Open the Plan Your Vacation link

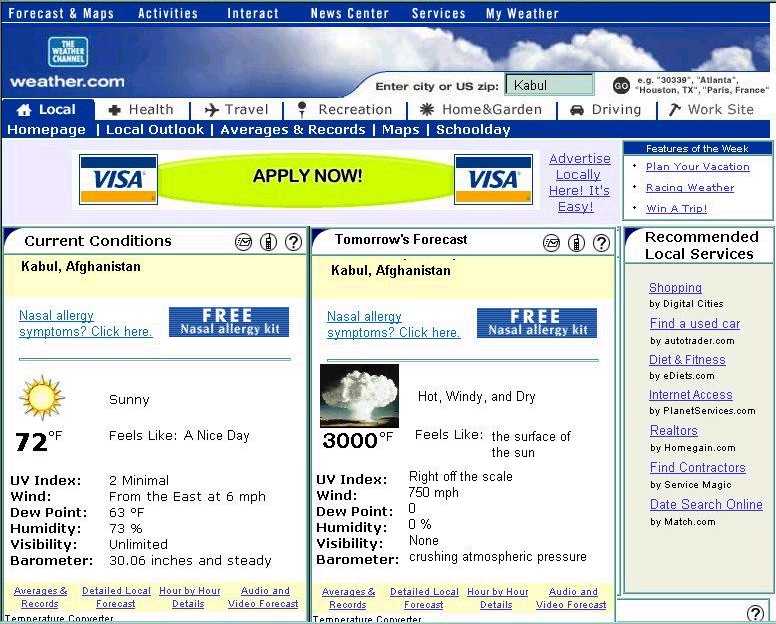tap(697, 167)
